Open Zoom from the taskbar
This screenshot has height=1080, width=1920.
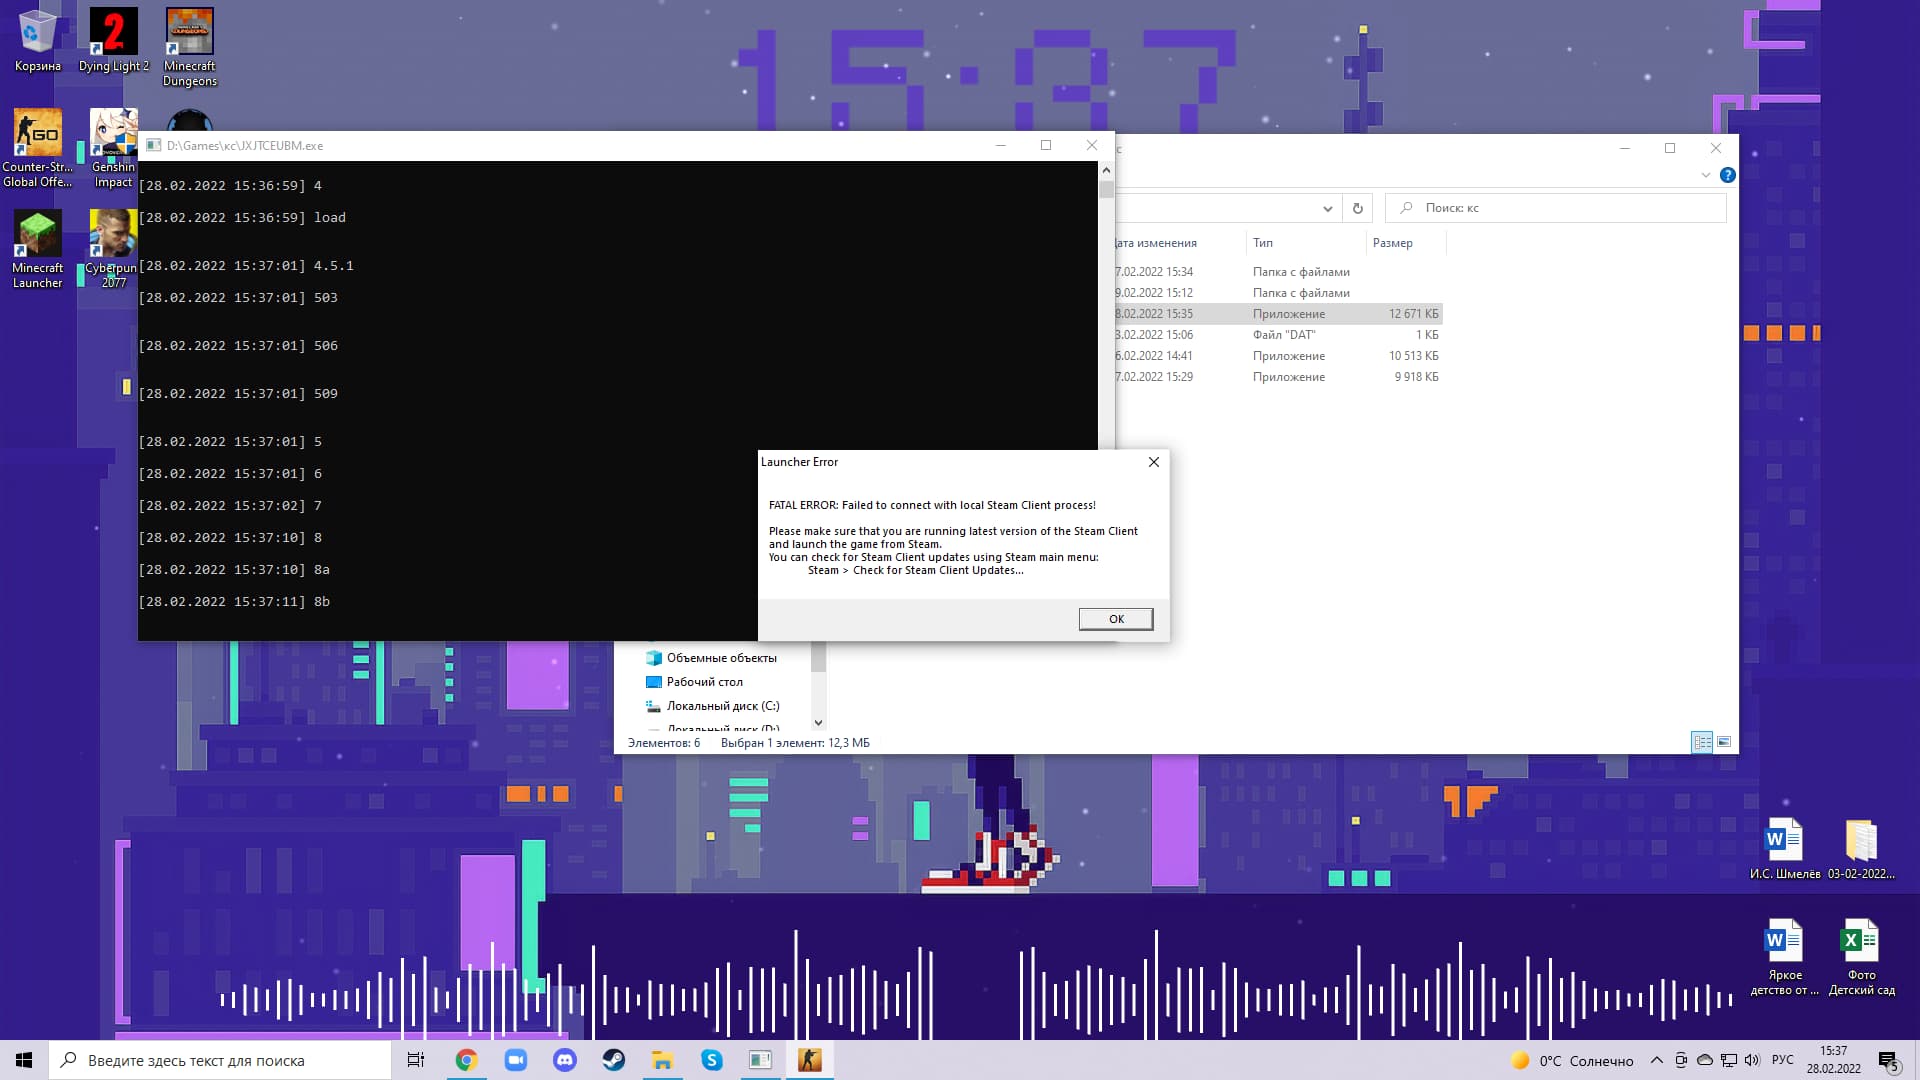click(x=515, y=1060)
